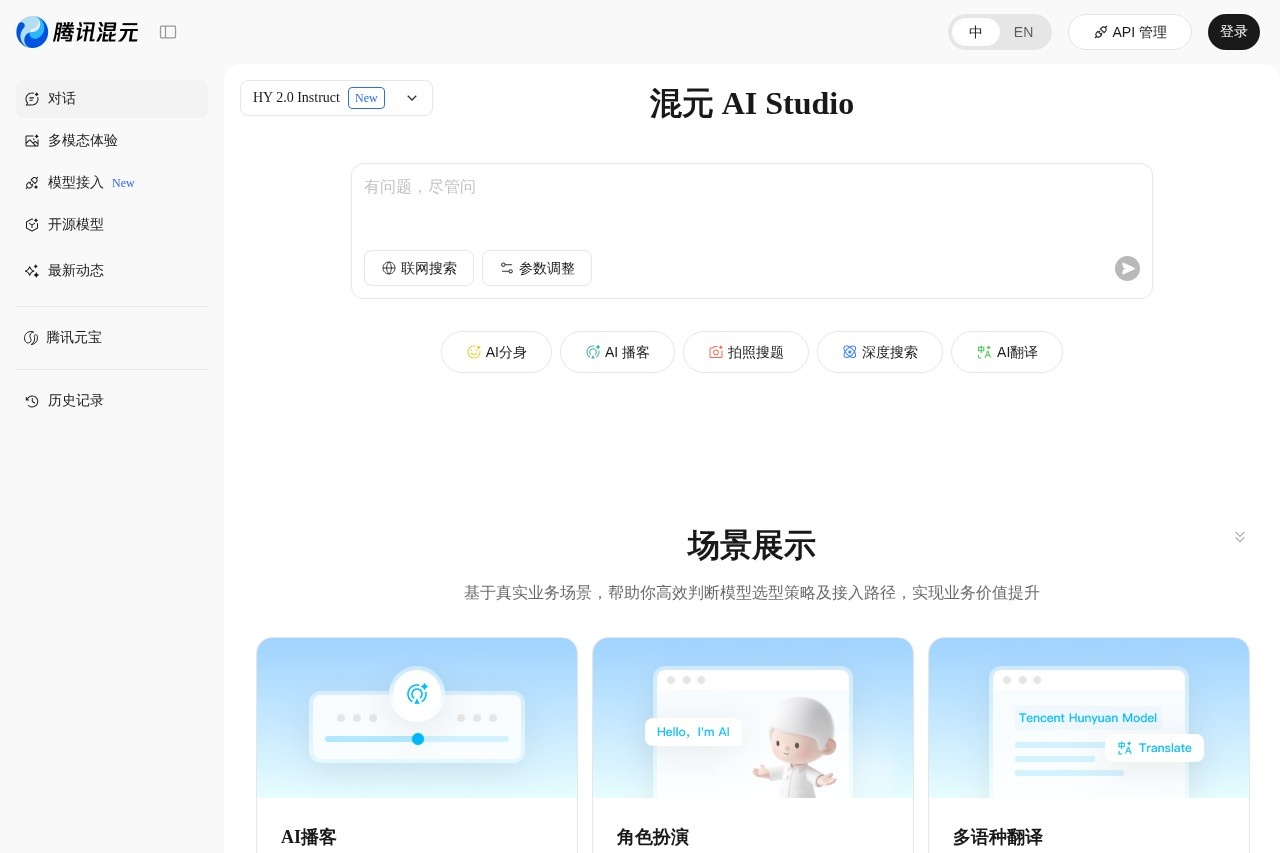Open API 管理

[x=1130, y=32]
